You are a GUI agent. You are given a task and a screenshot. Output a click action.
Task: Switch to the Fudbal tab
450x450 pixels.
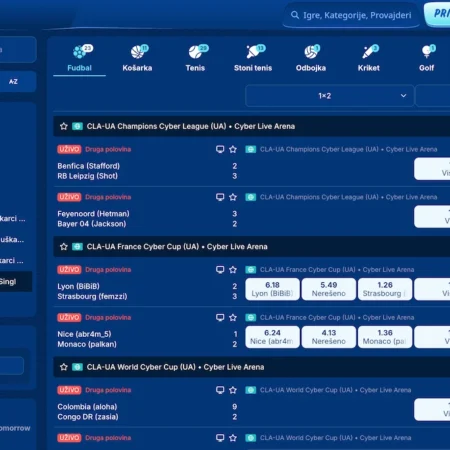(x=79, y=59)
